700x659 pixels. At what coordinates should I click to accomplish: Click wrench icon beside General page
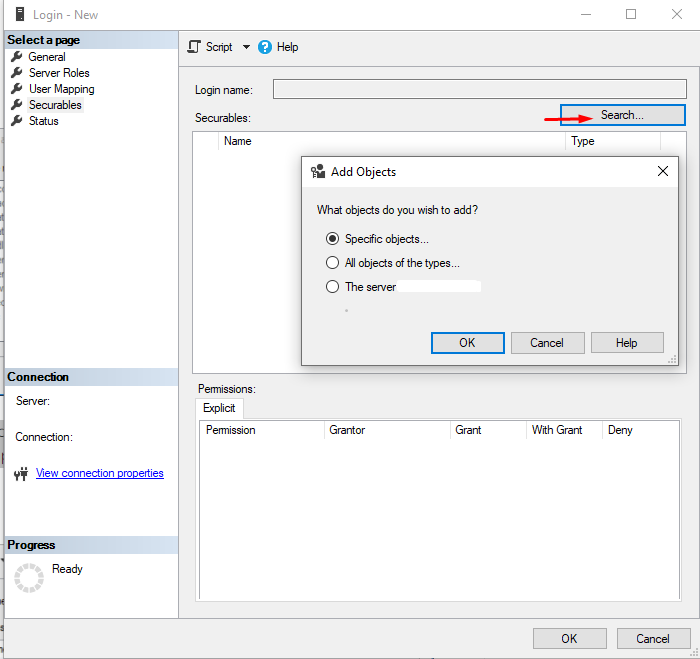point(17,57)
